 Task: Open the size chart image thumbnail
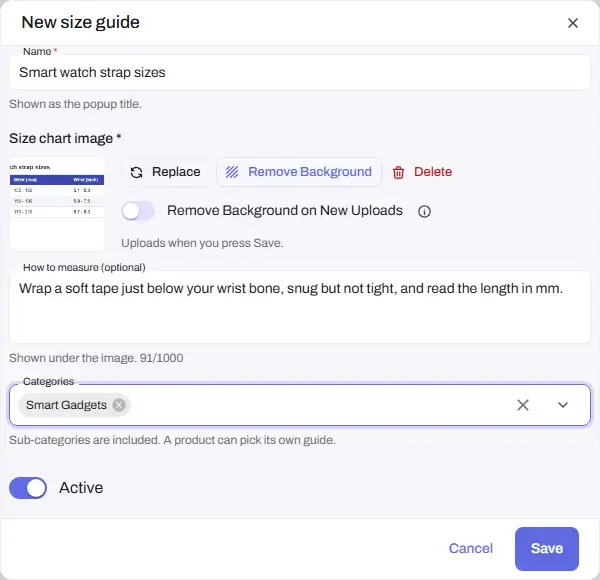[x=57, y=204]
